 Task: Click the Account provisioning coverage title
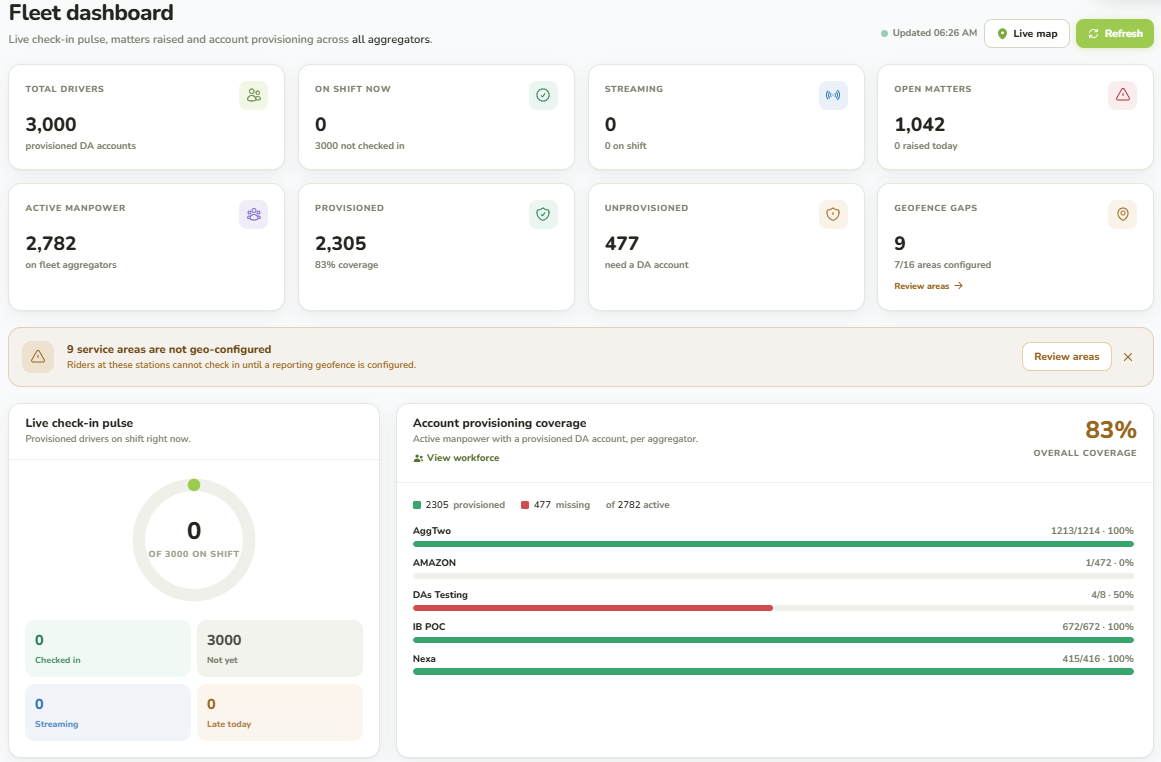coord(500,423)
